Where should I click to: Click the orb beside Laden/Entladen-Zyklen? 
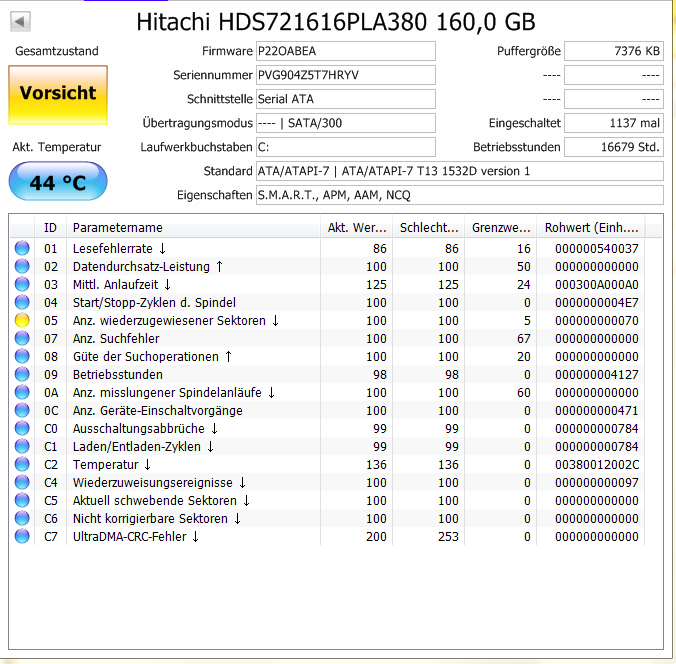(x=22, y=446)
